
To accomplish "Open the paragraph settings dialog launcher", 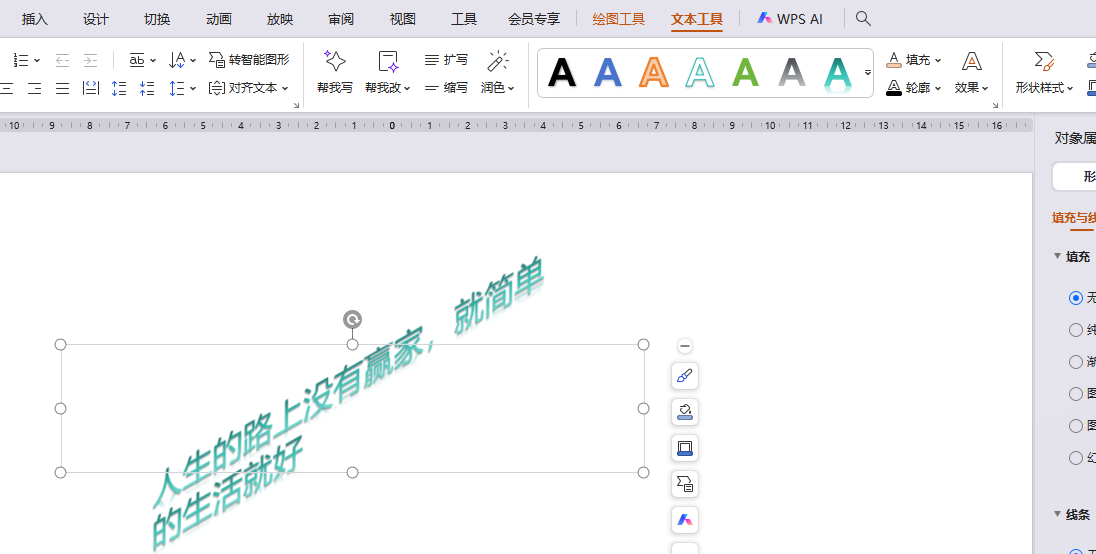I will pyautogui.click(x=296, y=105).
